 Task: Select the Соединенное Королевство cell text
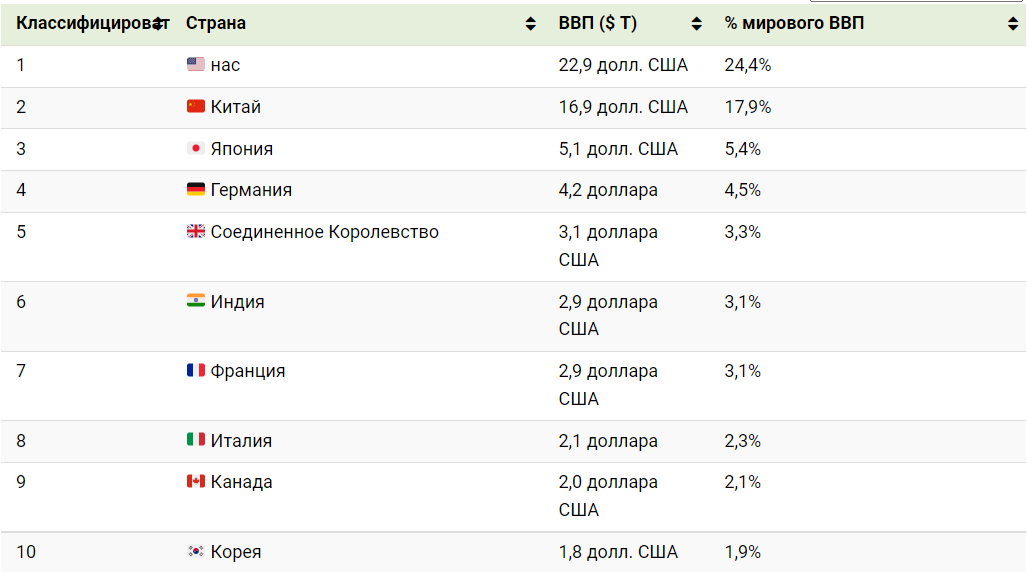(325, 232)
